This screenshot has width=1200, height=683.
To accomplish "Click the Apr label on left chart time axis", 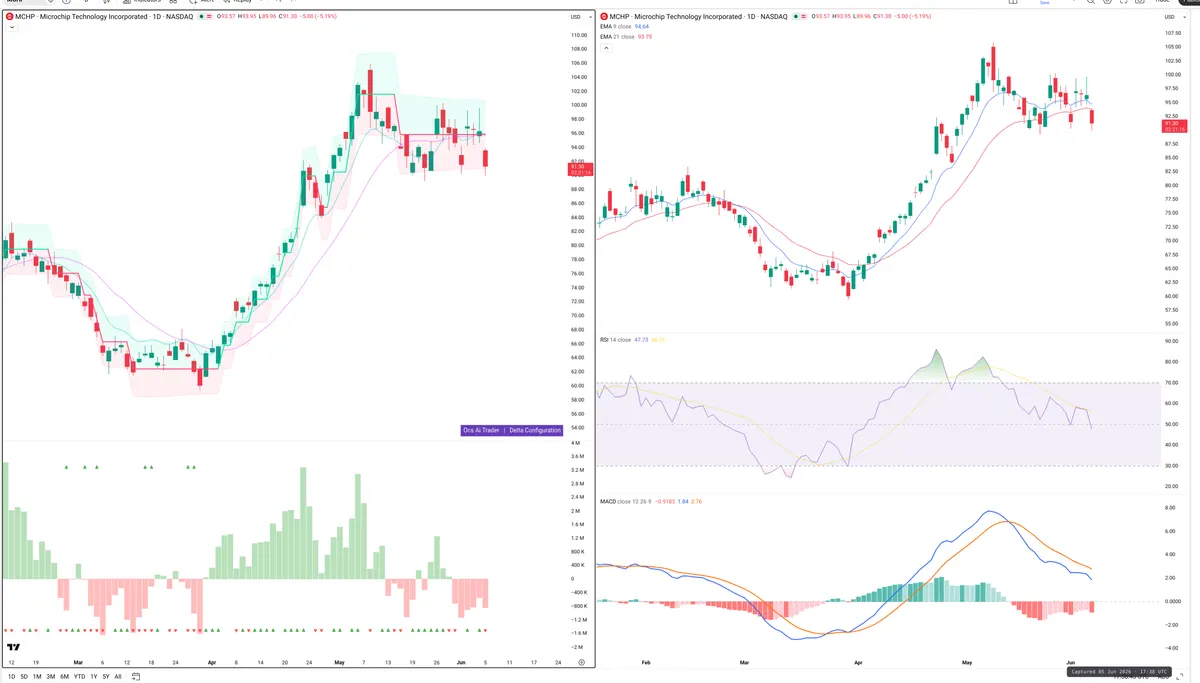I will [211, 662].
